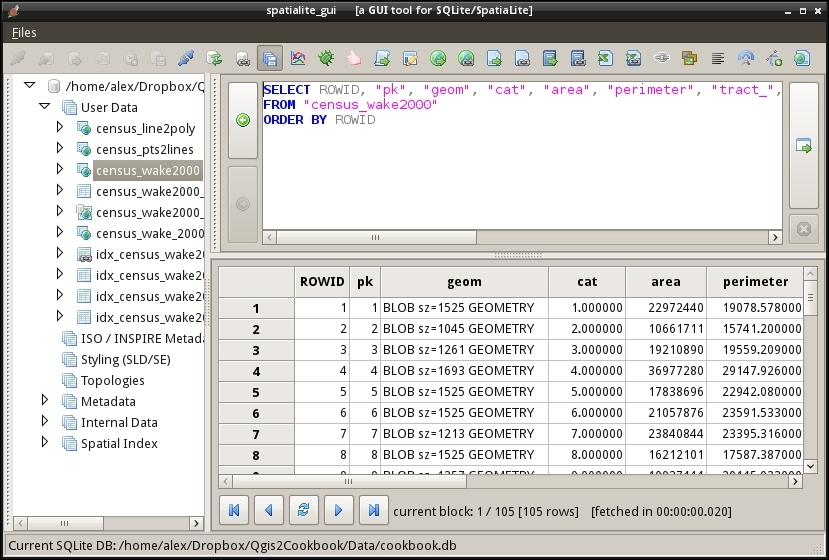The height and width of the screenshot is (560, 829).
Task: Click the blue book with green arrow icon
Action: [550, 58]
